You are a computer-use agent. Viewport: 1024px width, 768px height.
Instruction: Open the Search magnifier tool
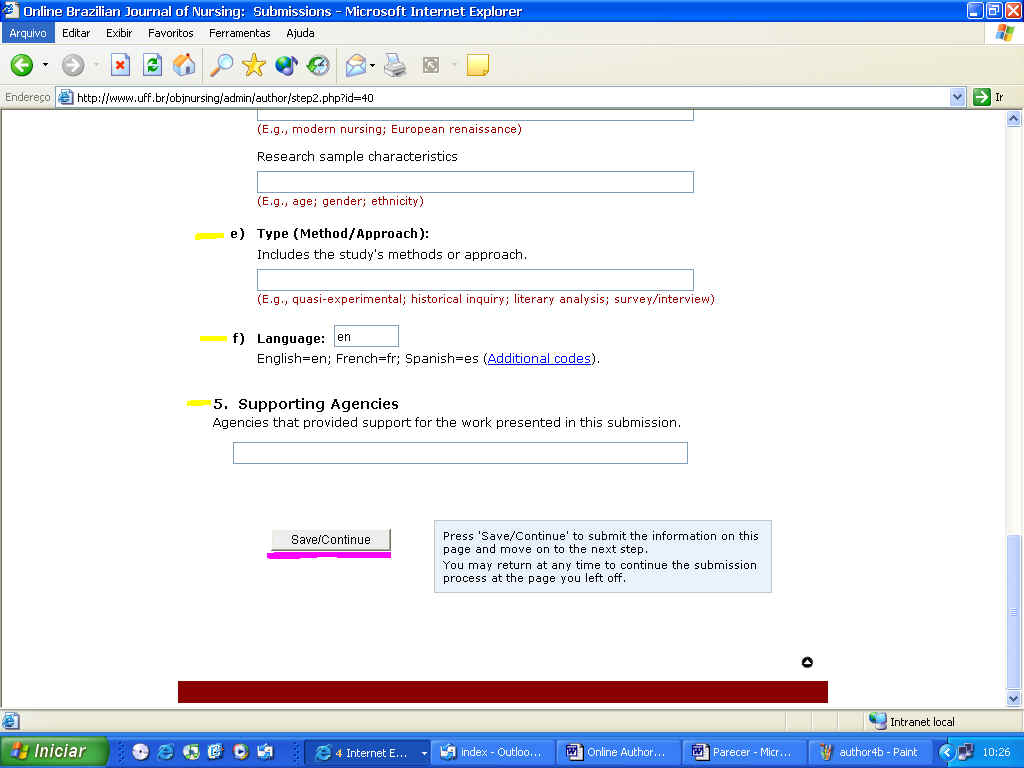221,66
